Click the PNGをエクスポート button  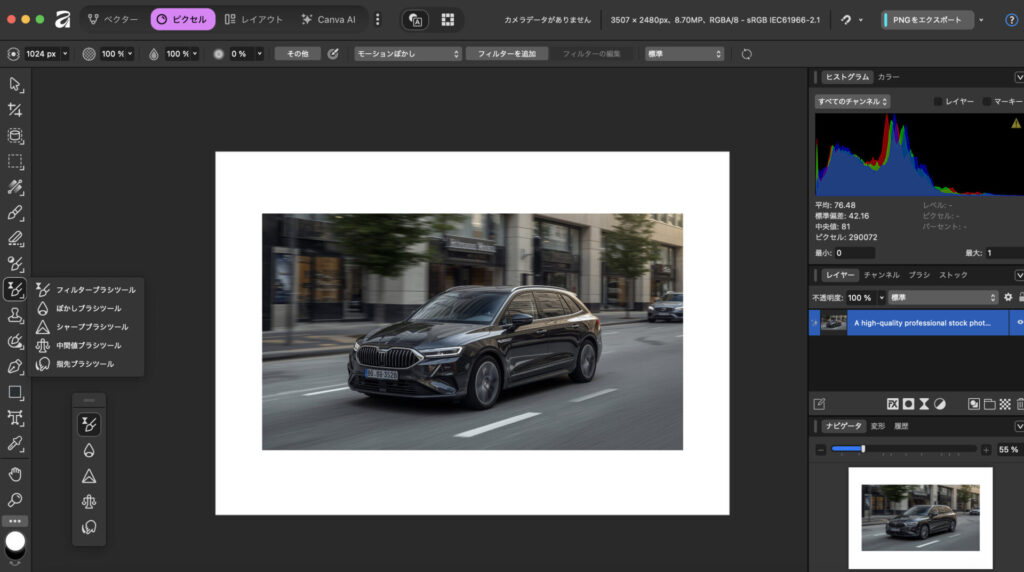tap(927, 19)
